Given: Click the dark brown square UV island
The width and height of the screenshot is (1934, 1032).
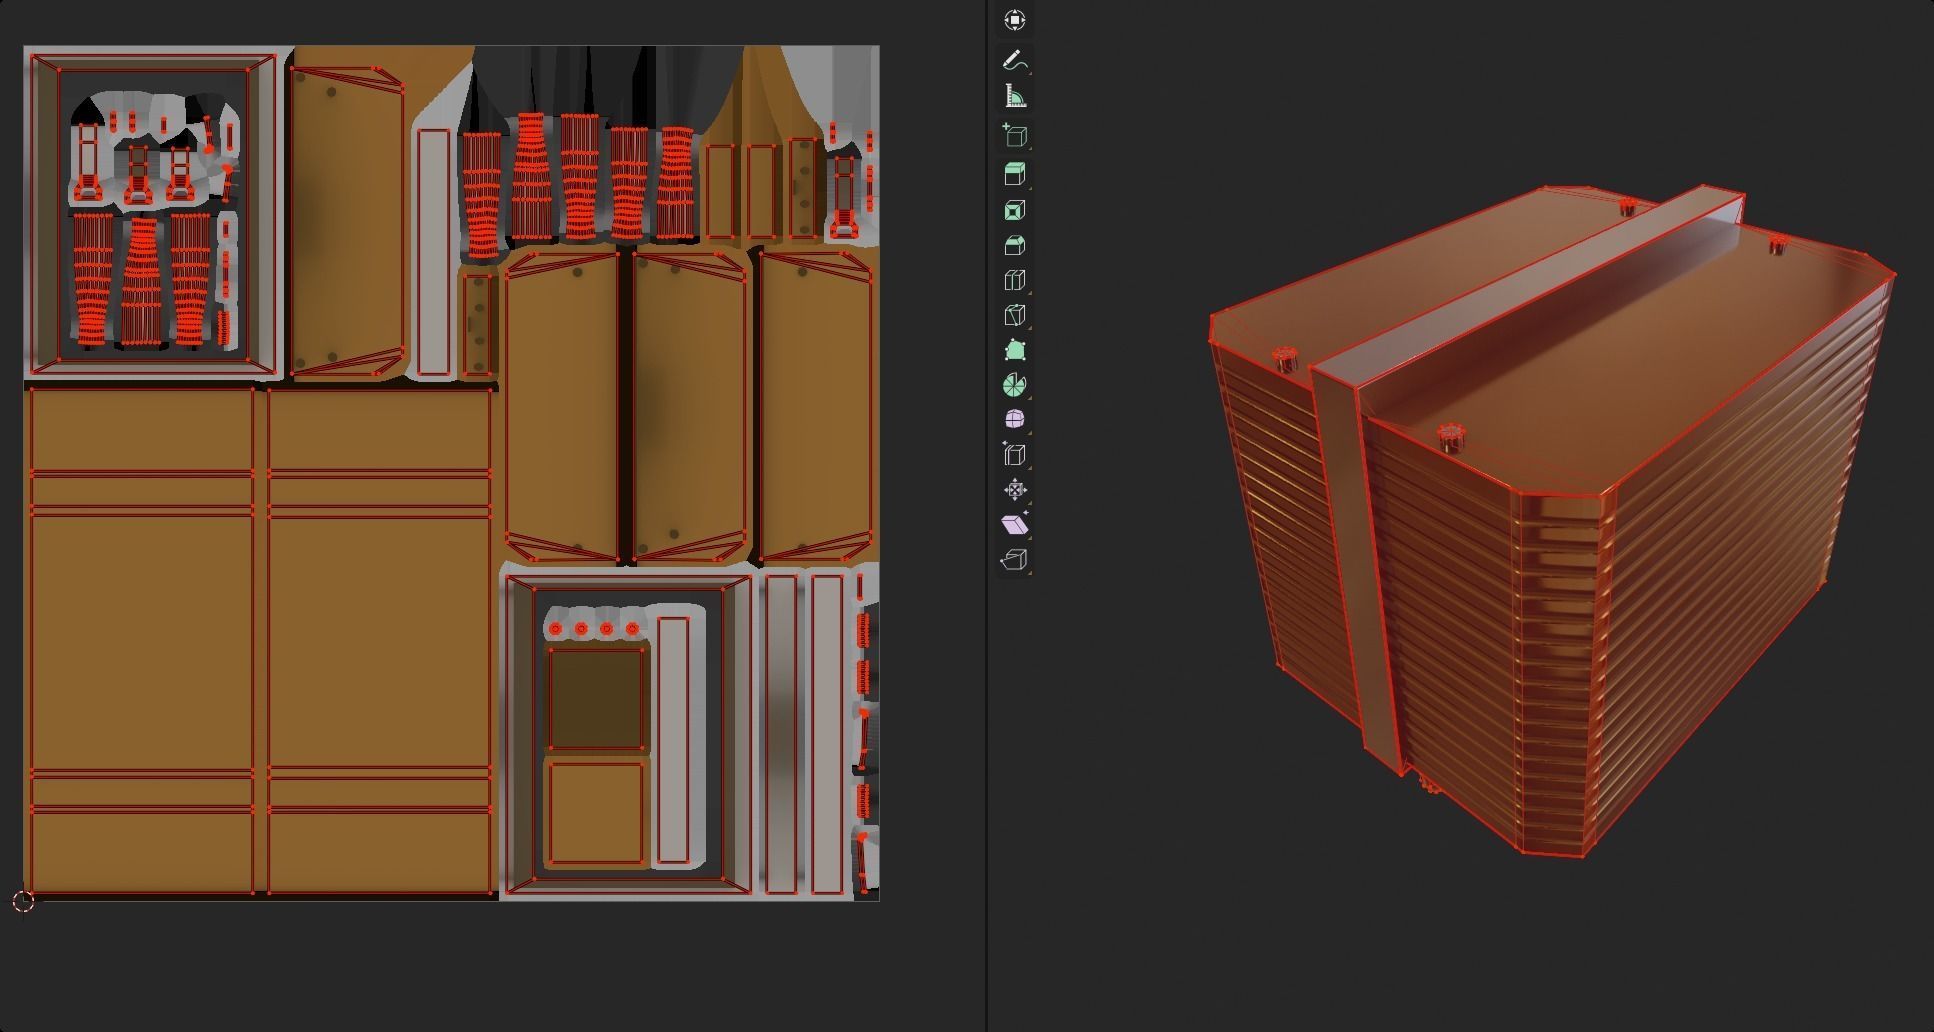Looking at the screenshot, I should click(x=596, y=698).
